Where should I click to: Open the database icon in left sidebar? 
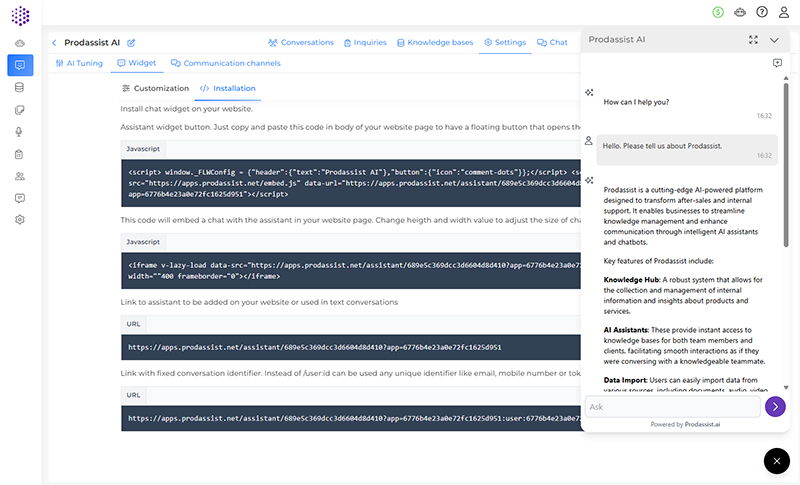click(x=20, y=88)
